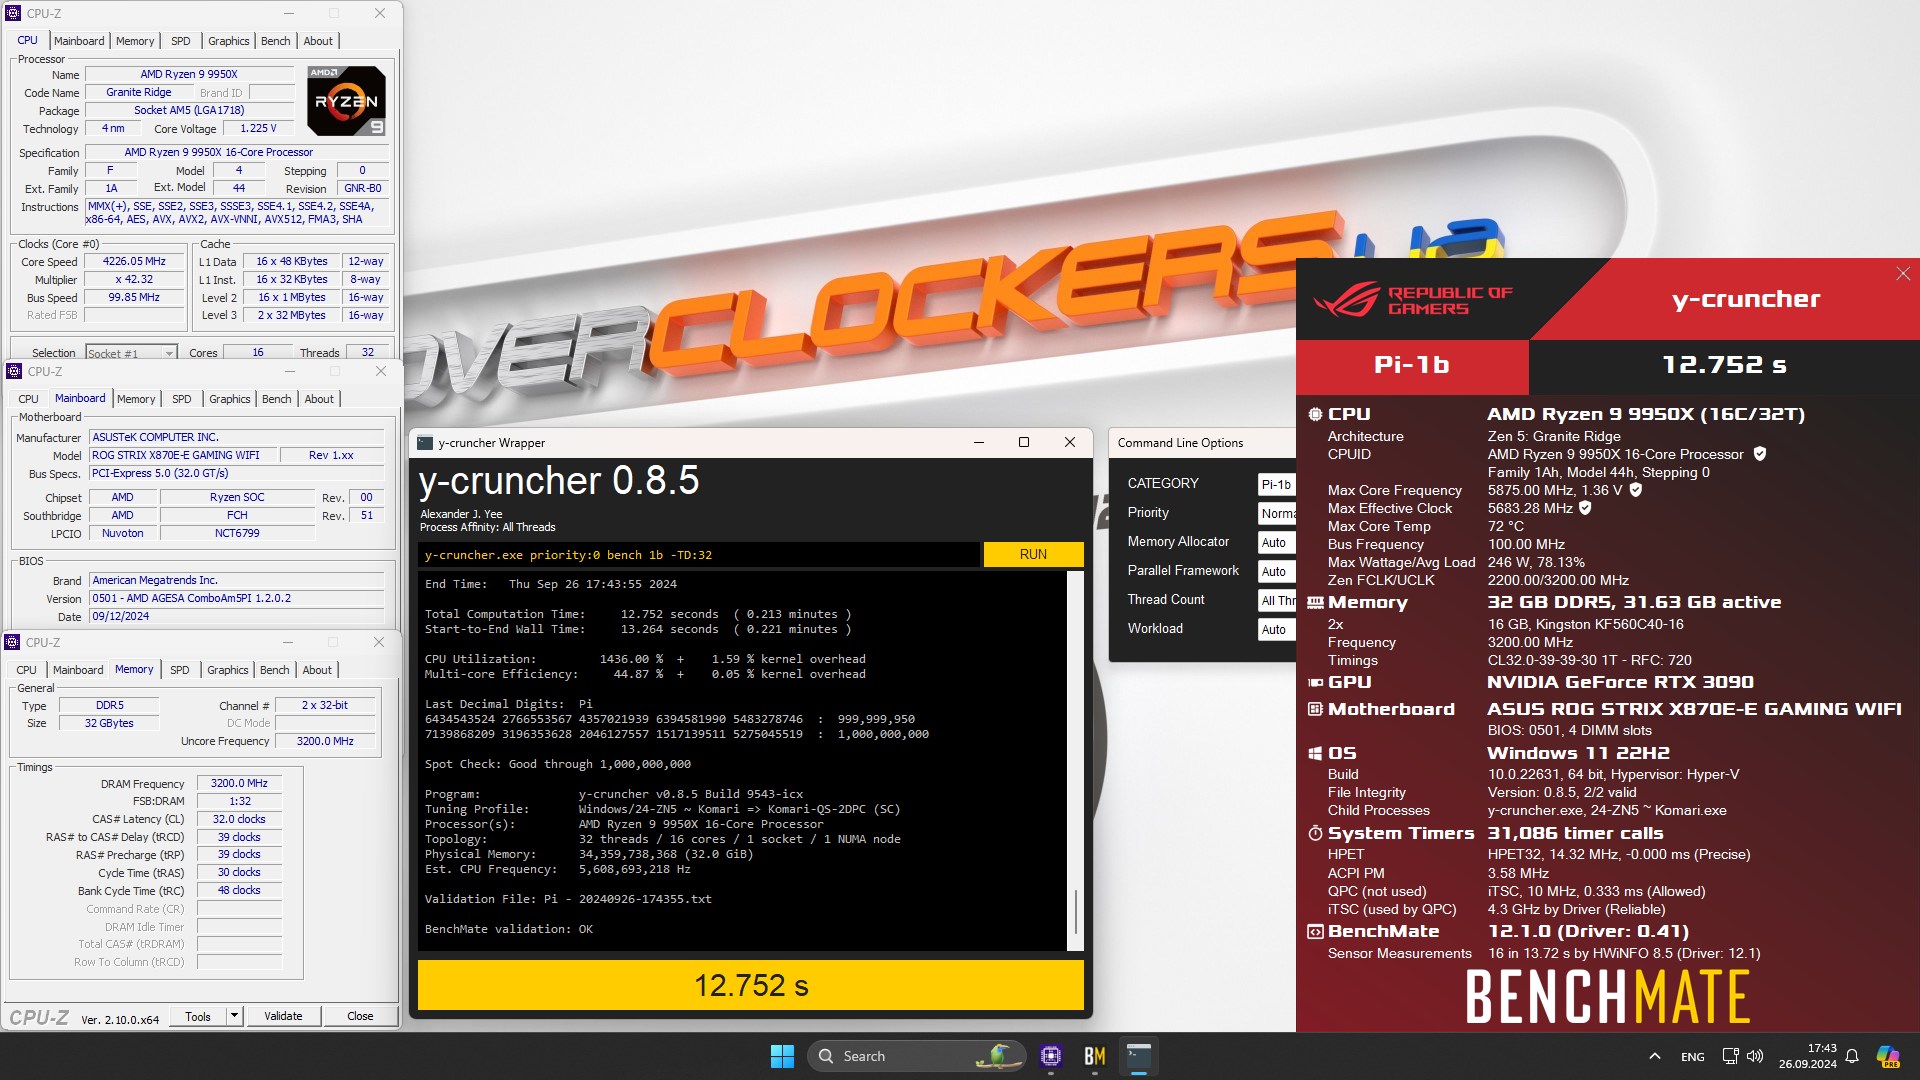The width and height of the screenshot is (1920, 1080).
Task: Click the y-cruncher command line field
Action: coord(698,555)
